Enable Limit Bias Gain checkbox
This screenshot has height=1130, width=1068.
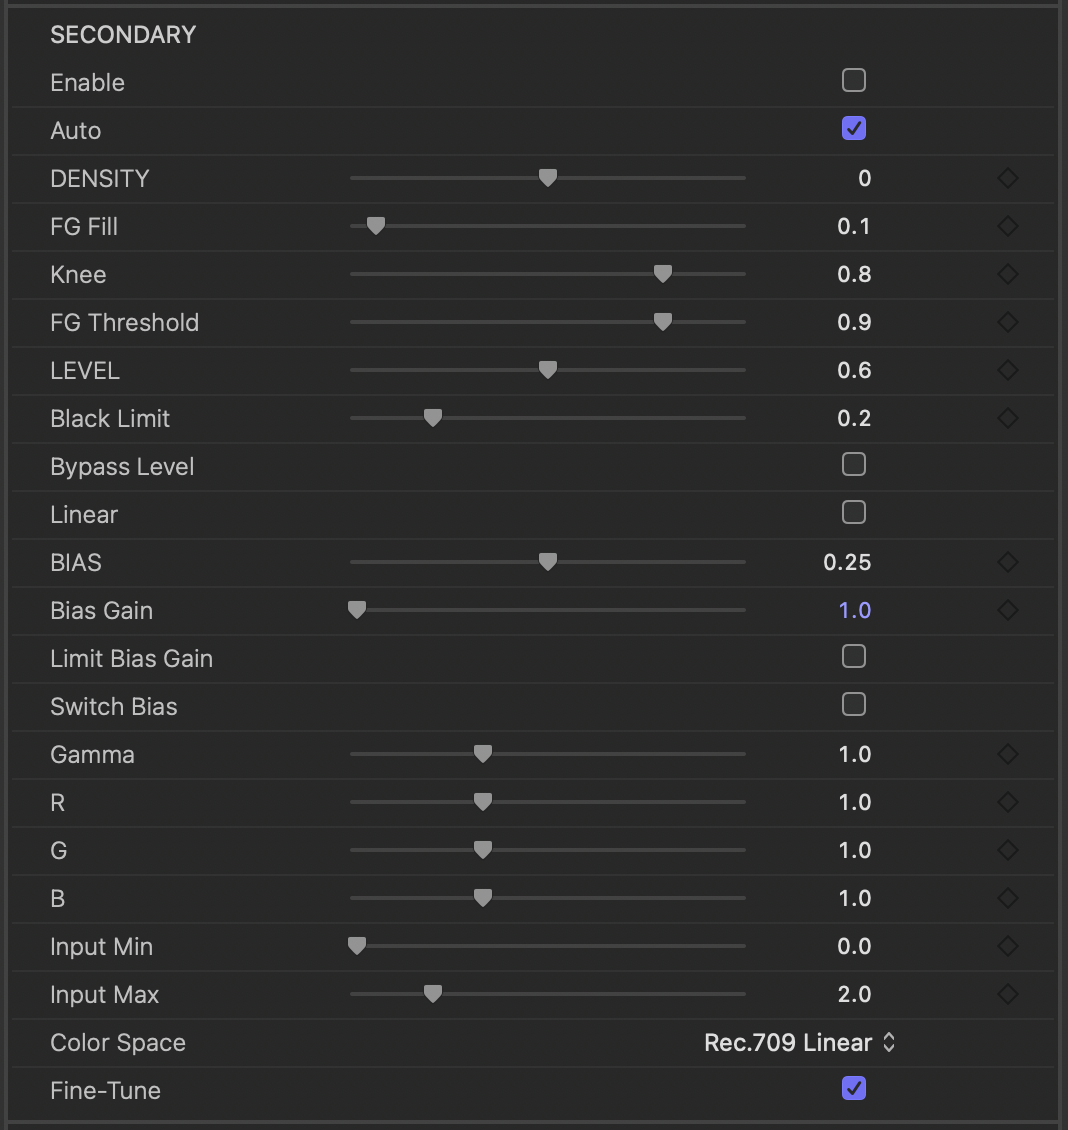[x=854, y=657]
